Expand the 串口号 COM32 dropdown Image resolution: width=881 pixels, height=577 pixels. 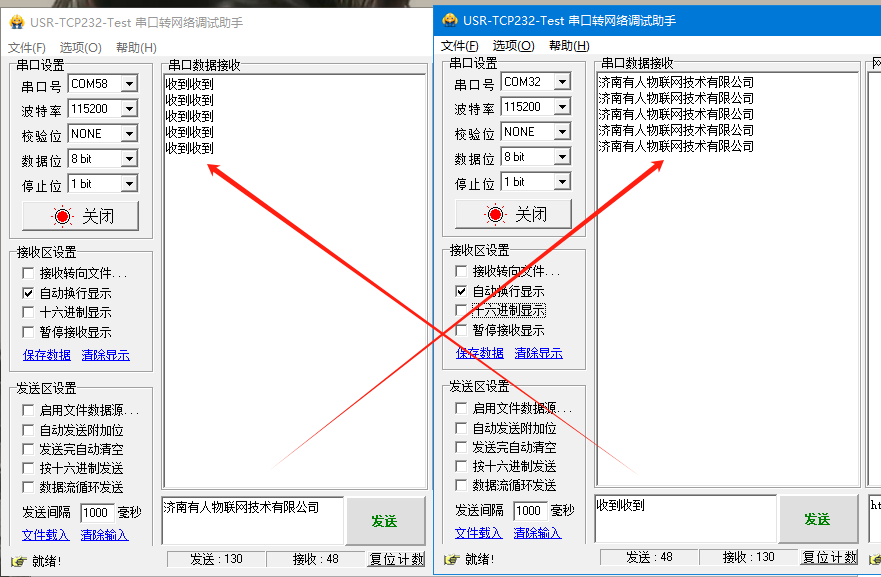click(561, 82)
